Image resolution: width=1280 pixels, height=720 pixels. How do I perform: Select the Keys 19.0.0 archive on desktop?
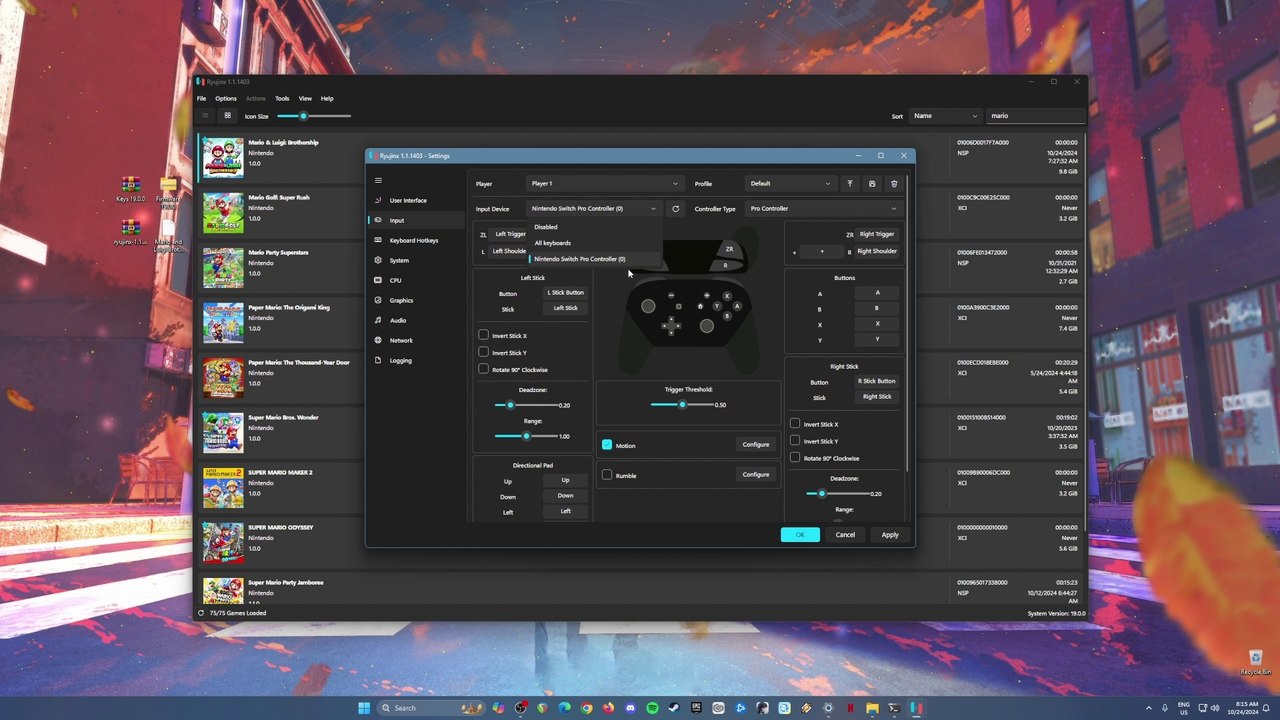pyautogui.click(x=130, y=189)
